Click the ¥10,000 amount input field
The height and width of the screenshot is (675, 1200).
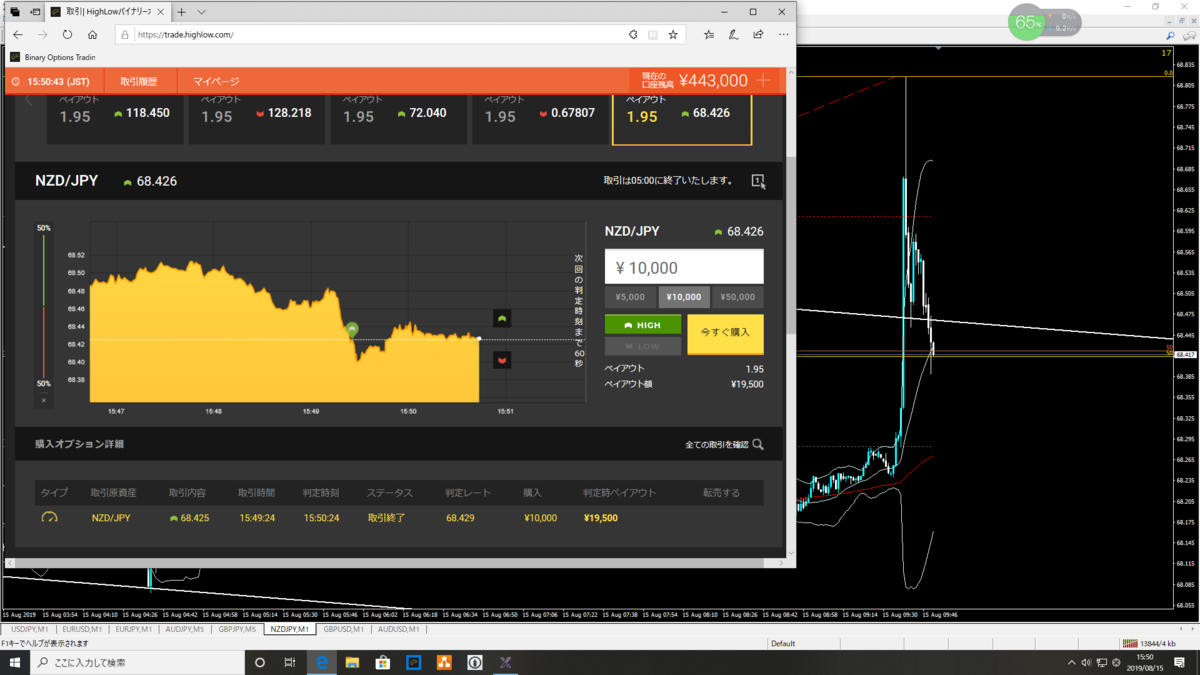click(684, 267)
